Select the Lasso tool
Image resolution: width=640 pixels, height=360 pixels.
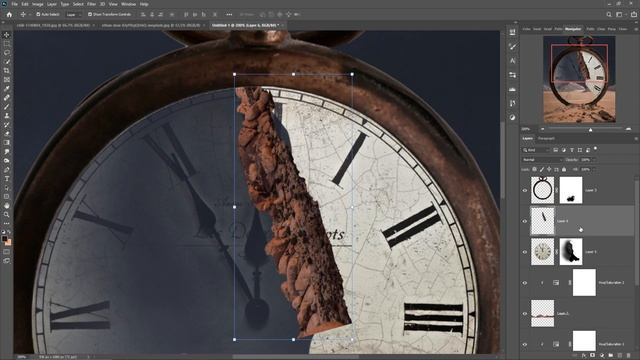[x=7, y=53]
